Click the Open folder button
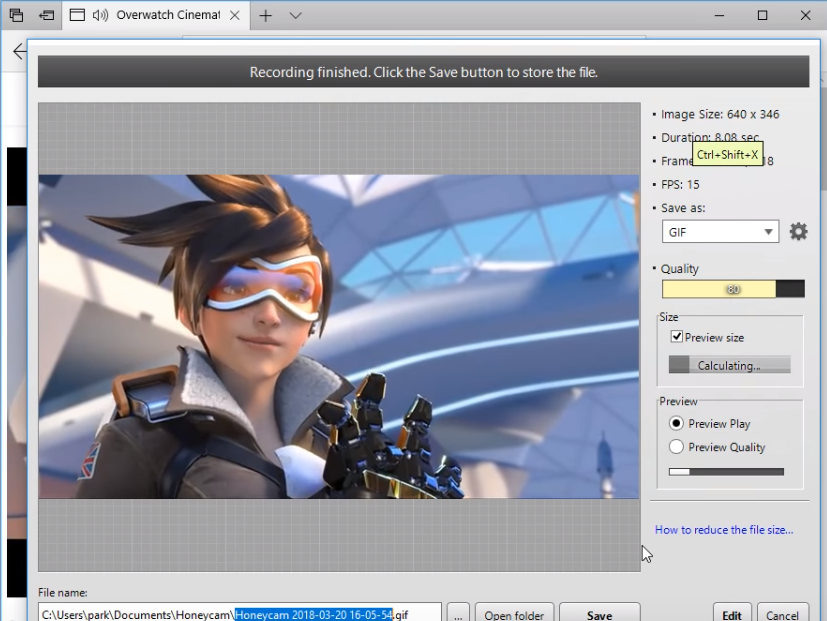This screenshot has height=621, width=827. [514, 613]
